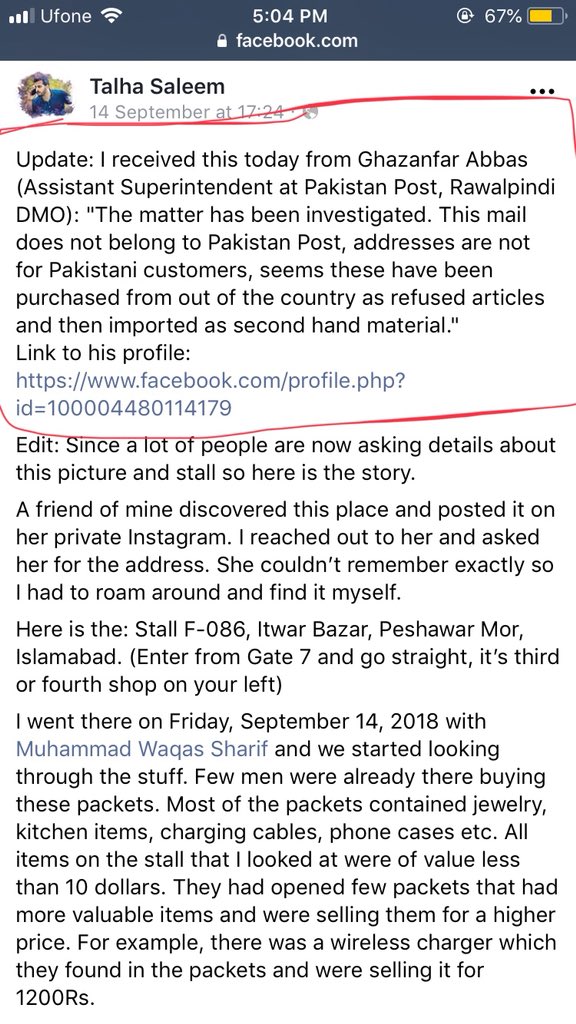Image resolution: width=576 pixels, height=1024 pixels.
Task: Tap the 67% battery percentage
Action: coord(502,16)
